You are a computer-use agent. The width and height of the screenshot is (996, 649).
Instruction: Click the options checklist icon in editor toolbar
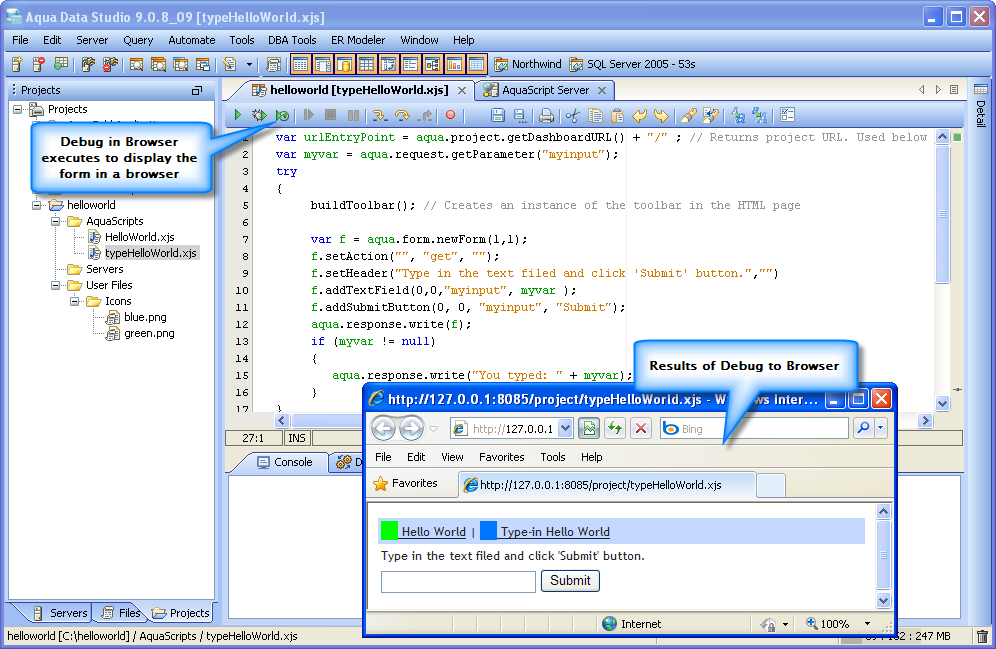pyautogui.click(x=788, y=114)
